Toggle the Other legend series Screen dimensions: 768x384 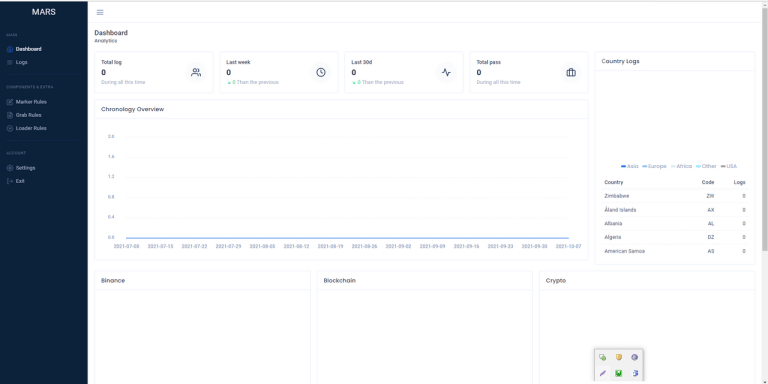coord(706,167)
